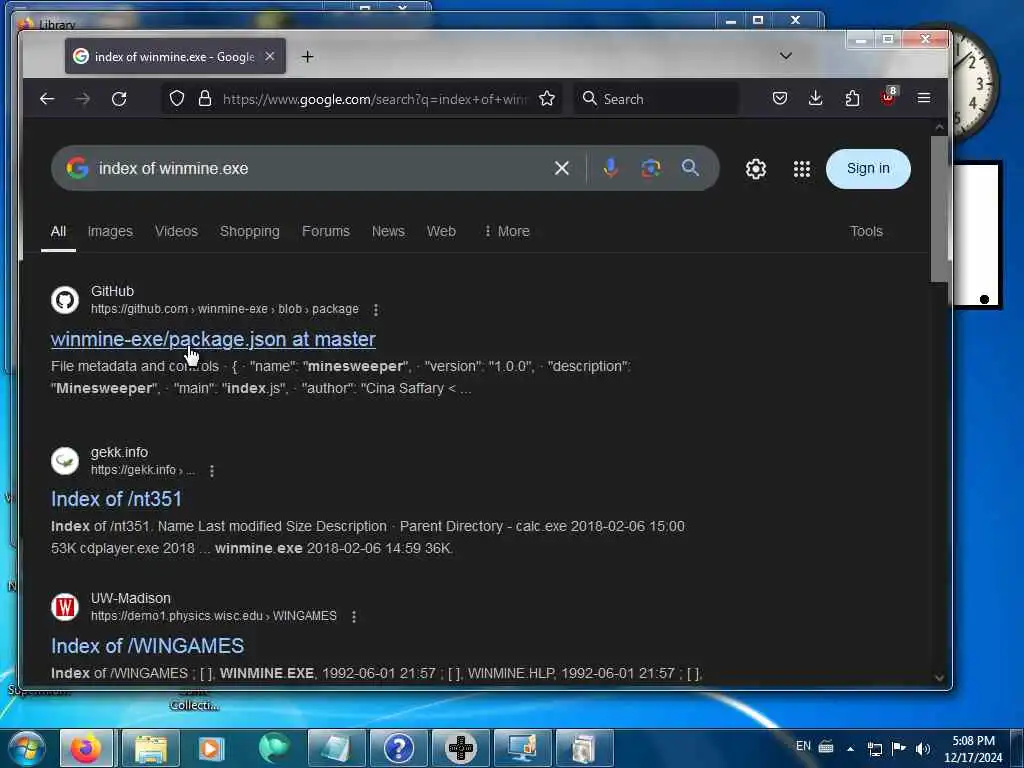This screenshot has width=1024, height=768.
Task: Open options for the gekk.info result
Action: [x=212, y=471]
